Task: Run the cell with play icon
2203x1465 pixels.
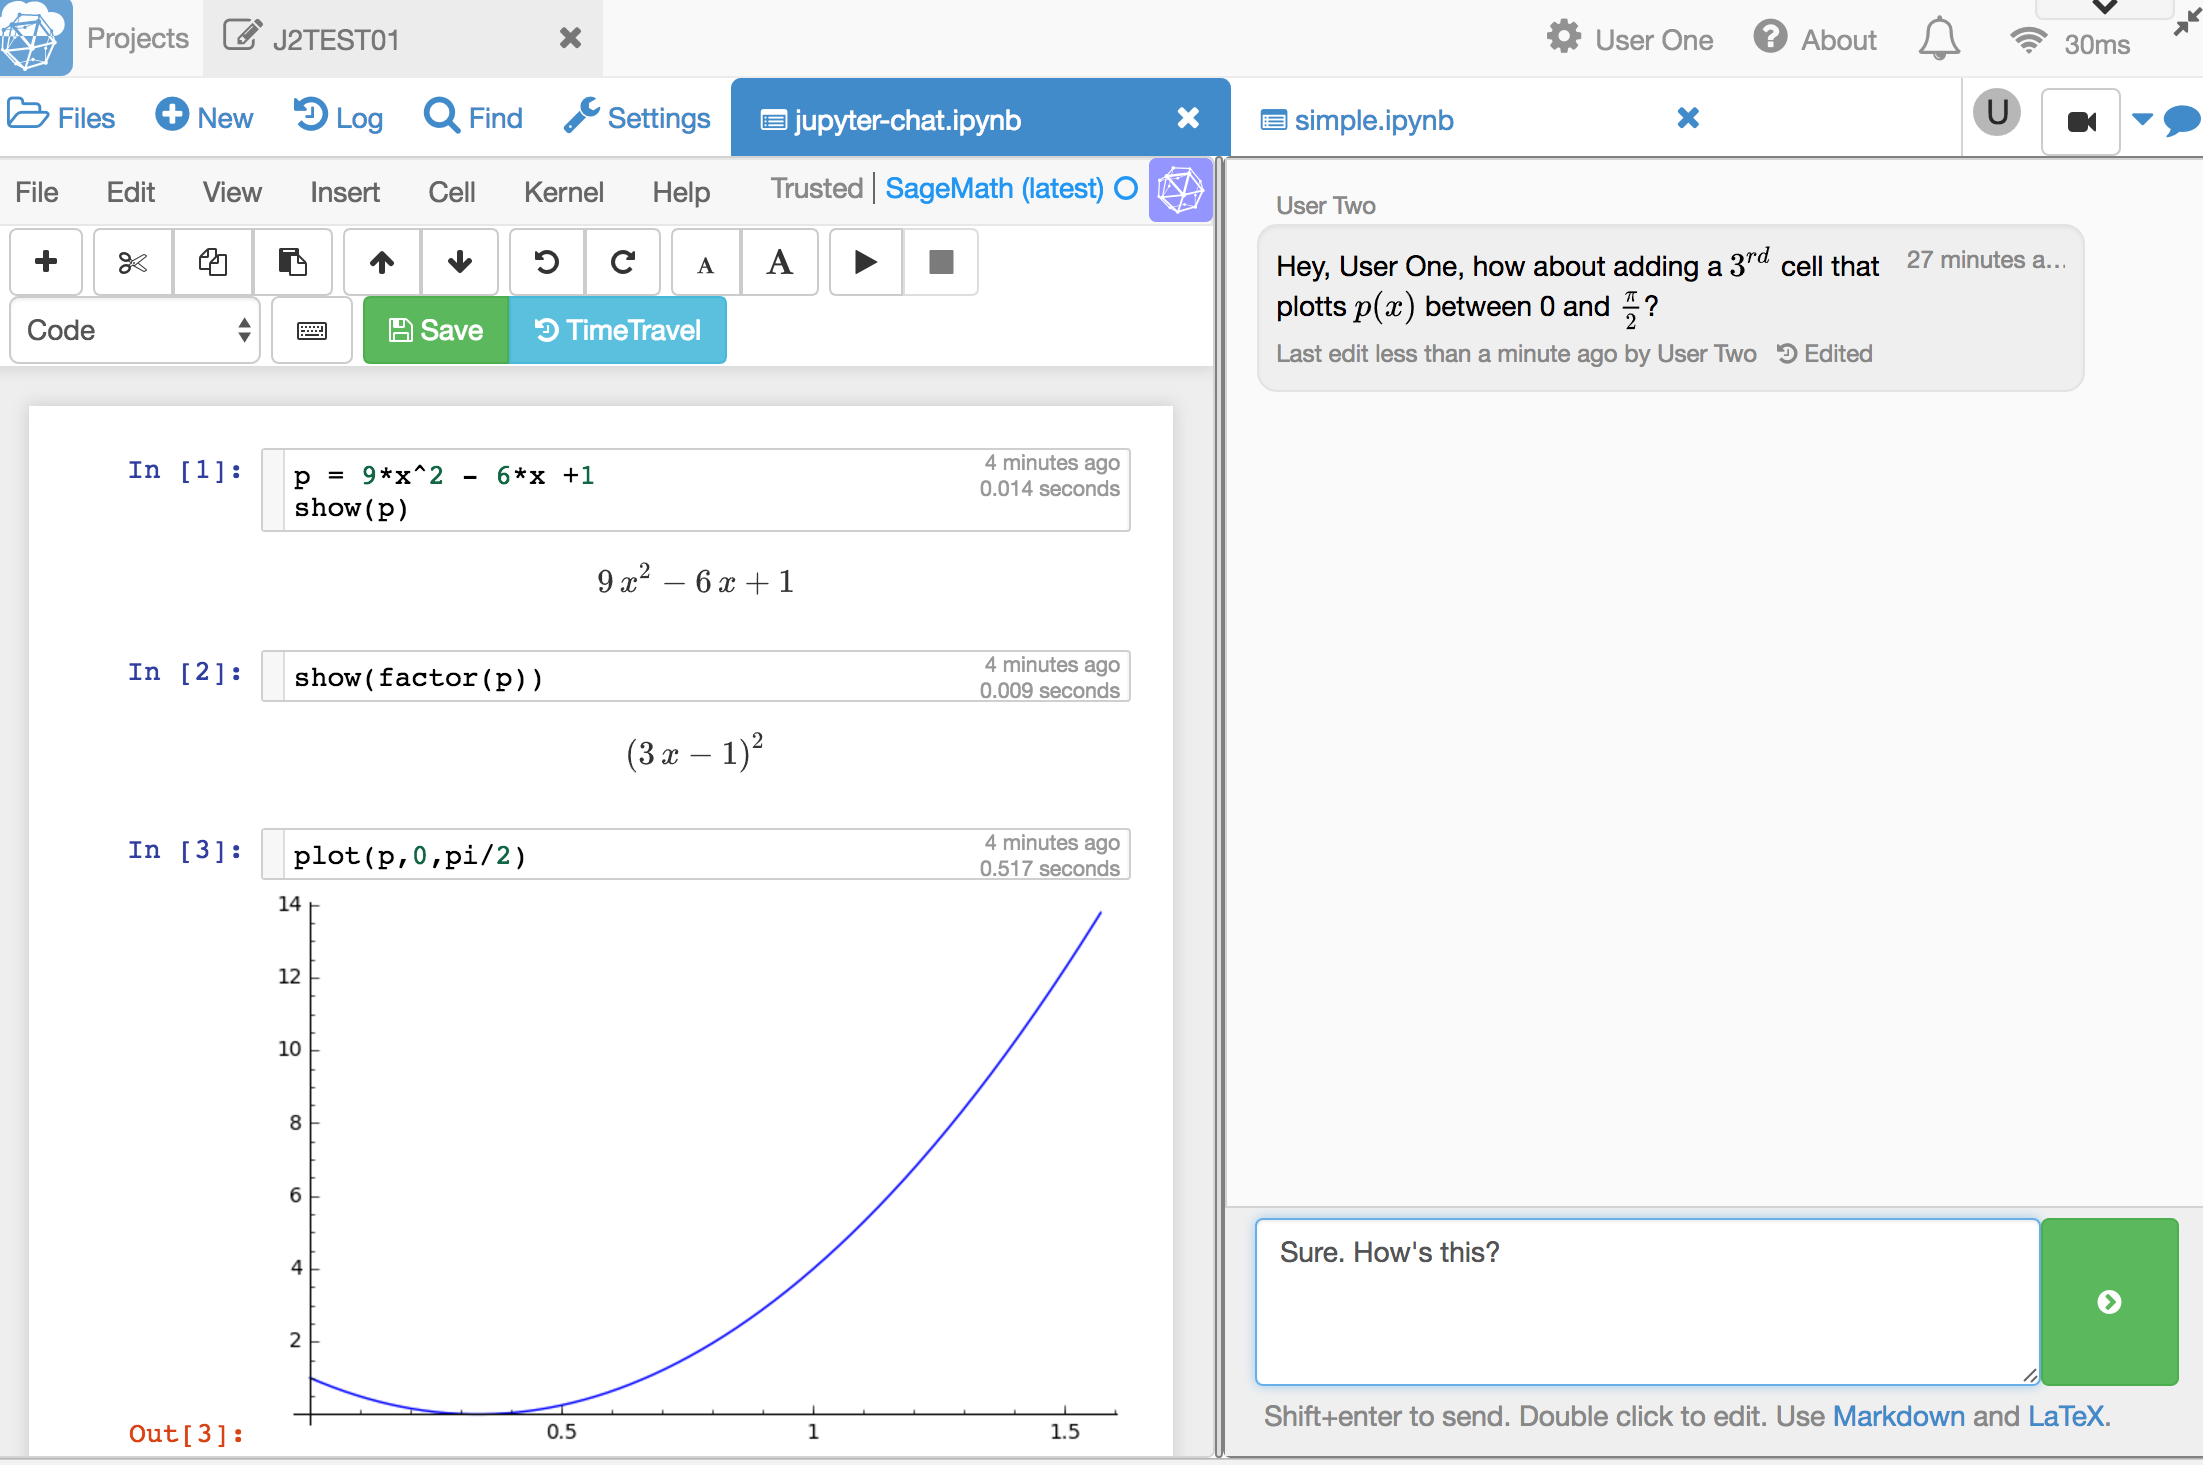Action: click(x=866, y=262)
